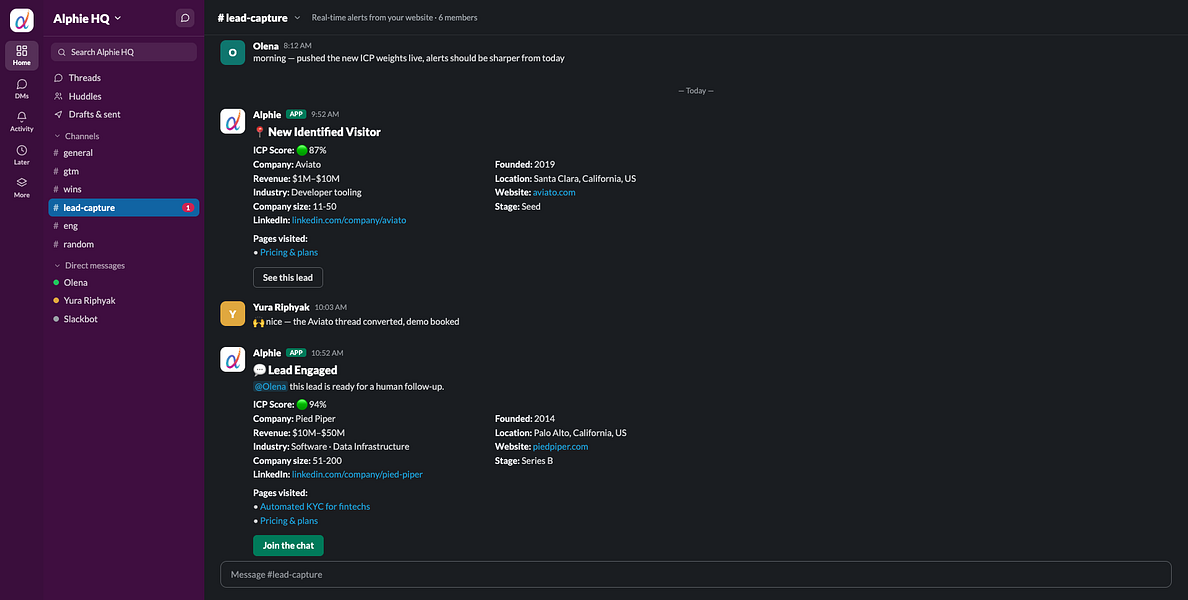Open the aviato.com website link

click(x=554, y=192)
